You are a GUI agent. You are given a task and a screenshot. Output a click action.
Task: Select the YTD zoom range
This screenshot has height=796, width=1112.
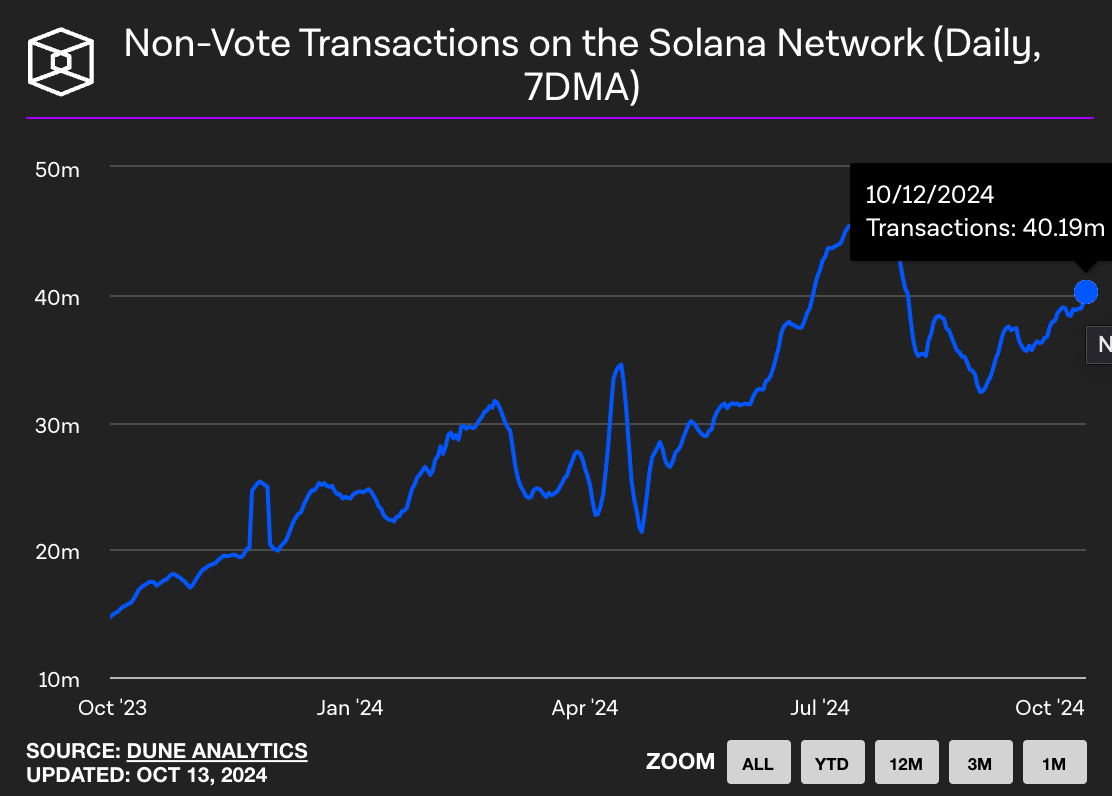click(832, 762)
